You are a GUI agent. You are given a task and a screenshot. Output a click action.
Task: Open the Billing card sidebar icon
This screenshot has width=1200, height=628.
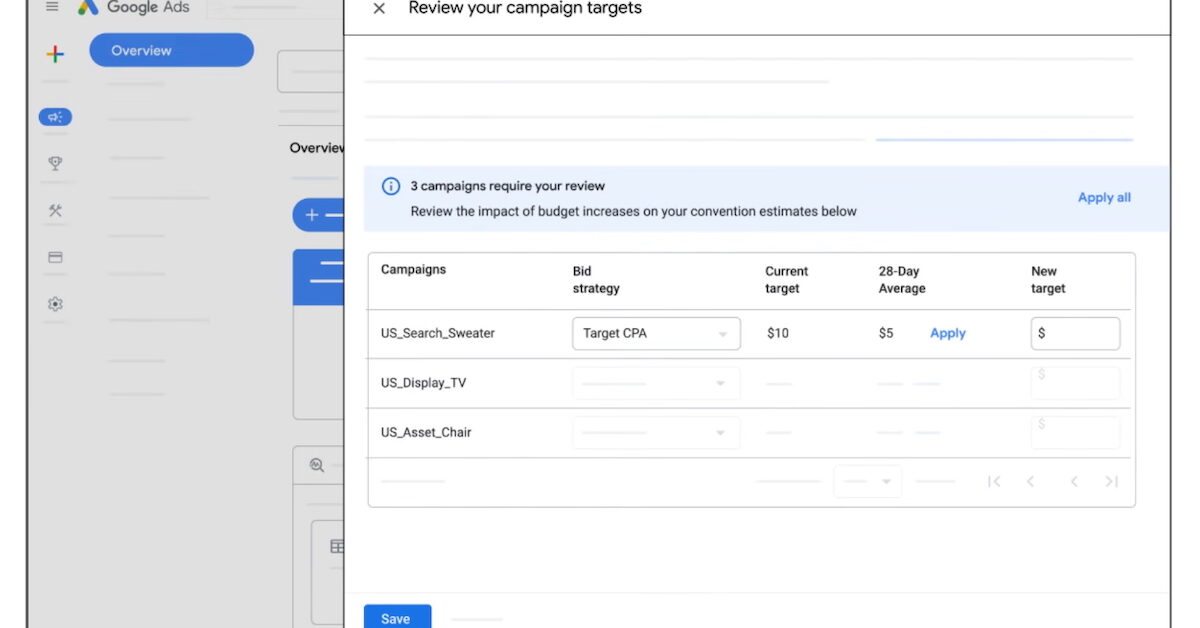[56, 258]
